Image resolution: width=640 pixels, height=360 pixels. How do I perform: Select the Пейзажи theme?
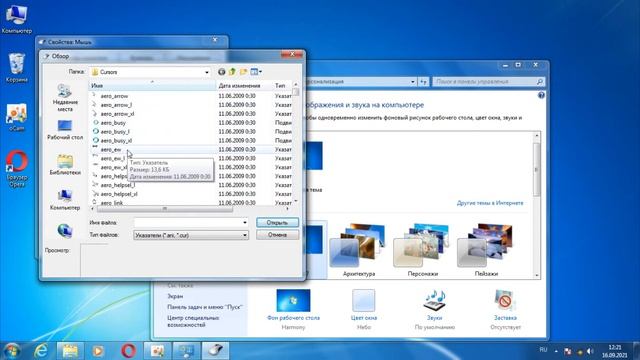(x=486, y=250)
